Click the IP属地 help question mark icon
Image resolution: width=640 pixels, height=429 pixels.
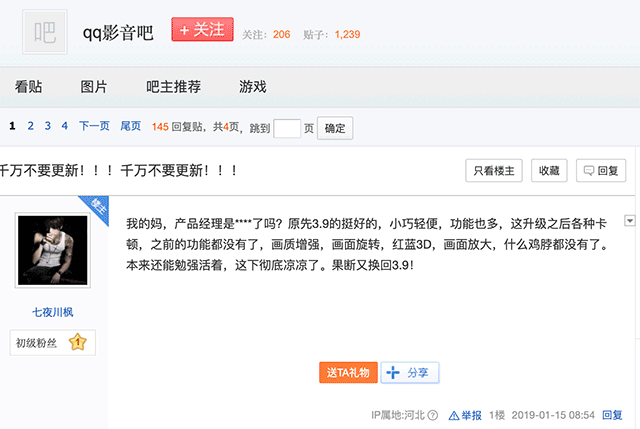click(x=433, y=416)
